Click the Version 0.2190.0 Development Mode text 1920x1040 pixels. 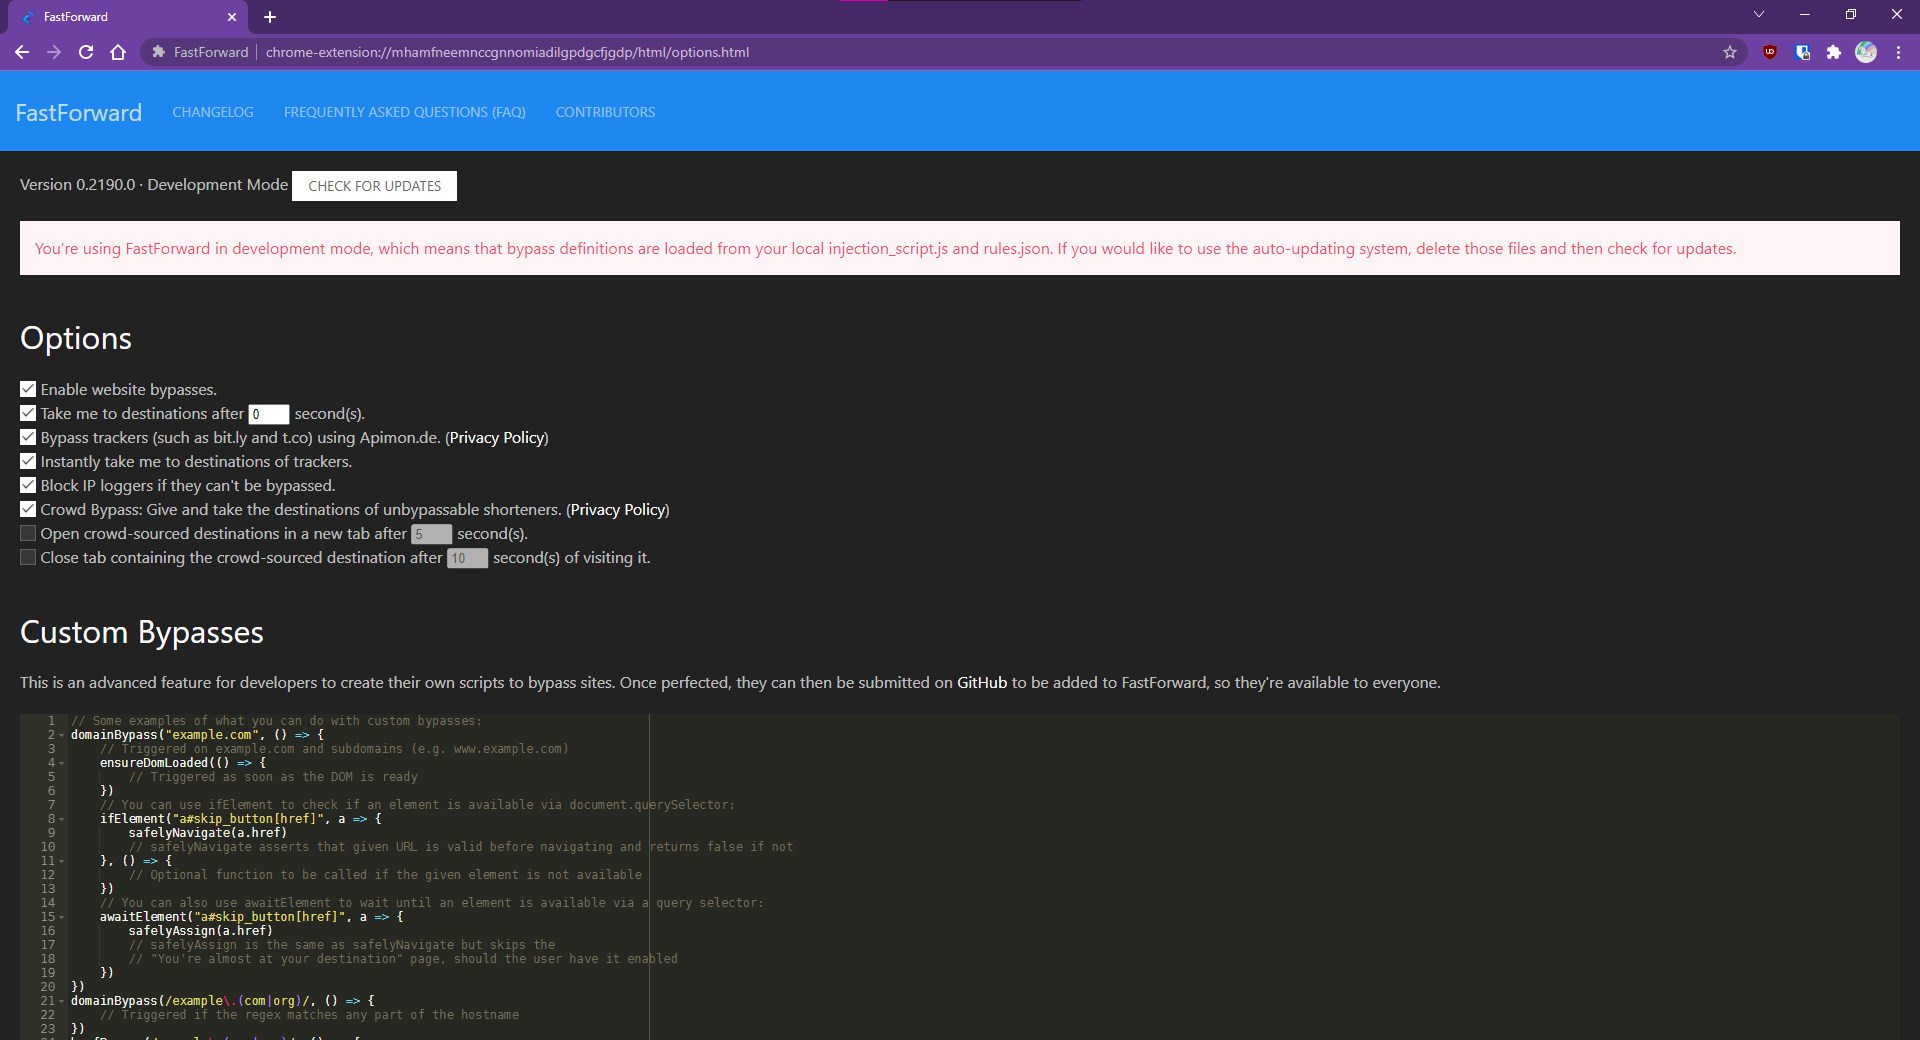tap(154, 185)
